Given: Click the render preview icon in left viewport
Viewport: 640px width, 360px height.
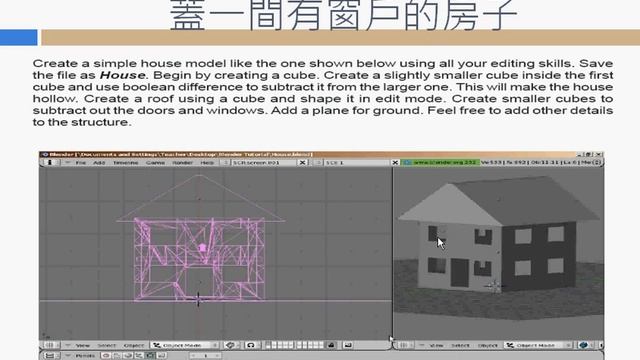Looking at the screenshot, I should 348,345.
